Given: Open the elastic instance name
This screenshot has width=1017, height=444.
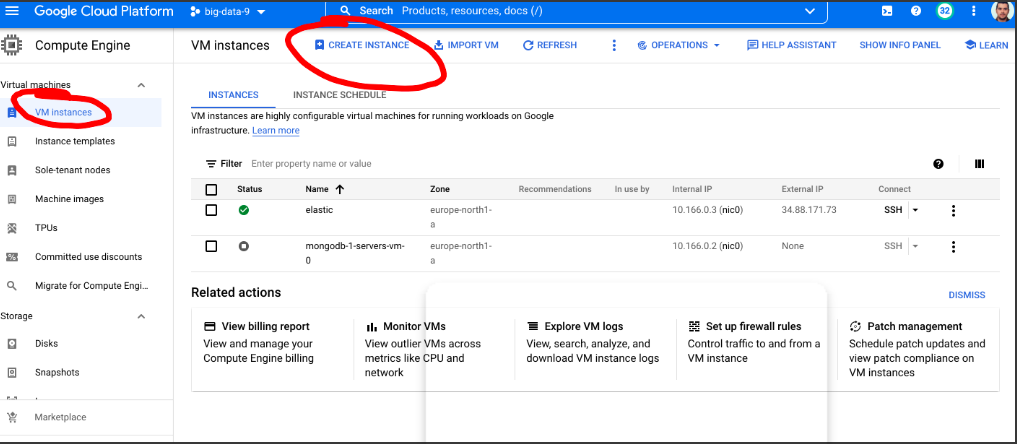Looking at the screenshot, I should pyautogui.click(x=319, y=210).
